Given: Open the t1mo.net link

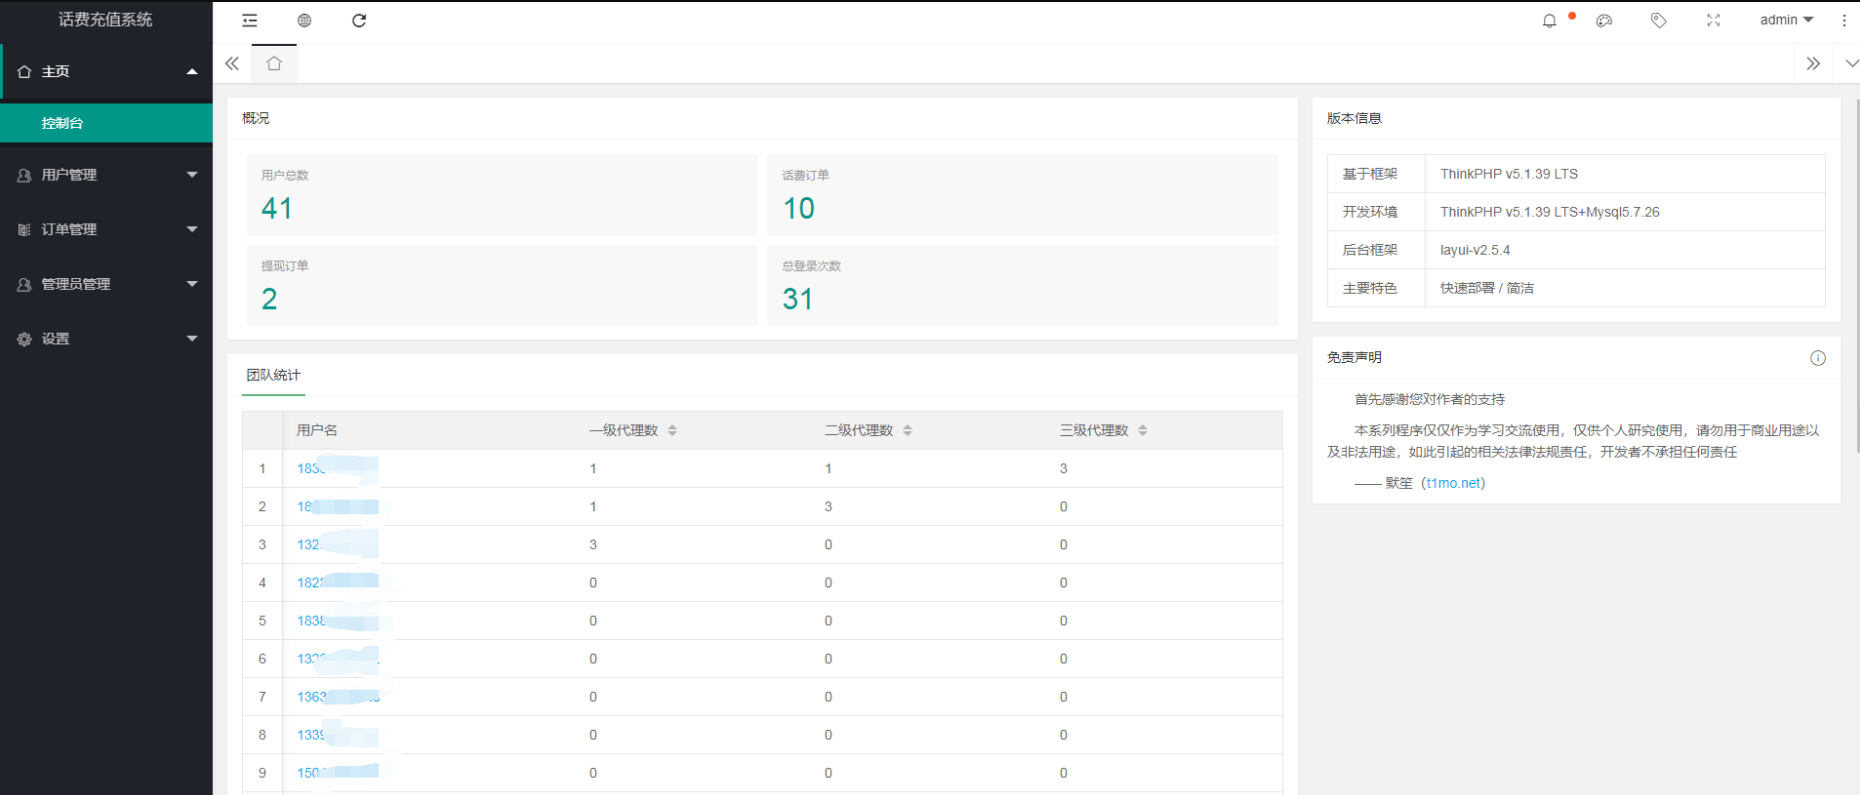Looking at the screenshot, I should [x=1455, y=483].
